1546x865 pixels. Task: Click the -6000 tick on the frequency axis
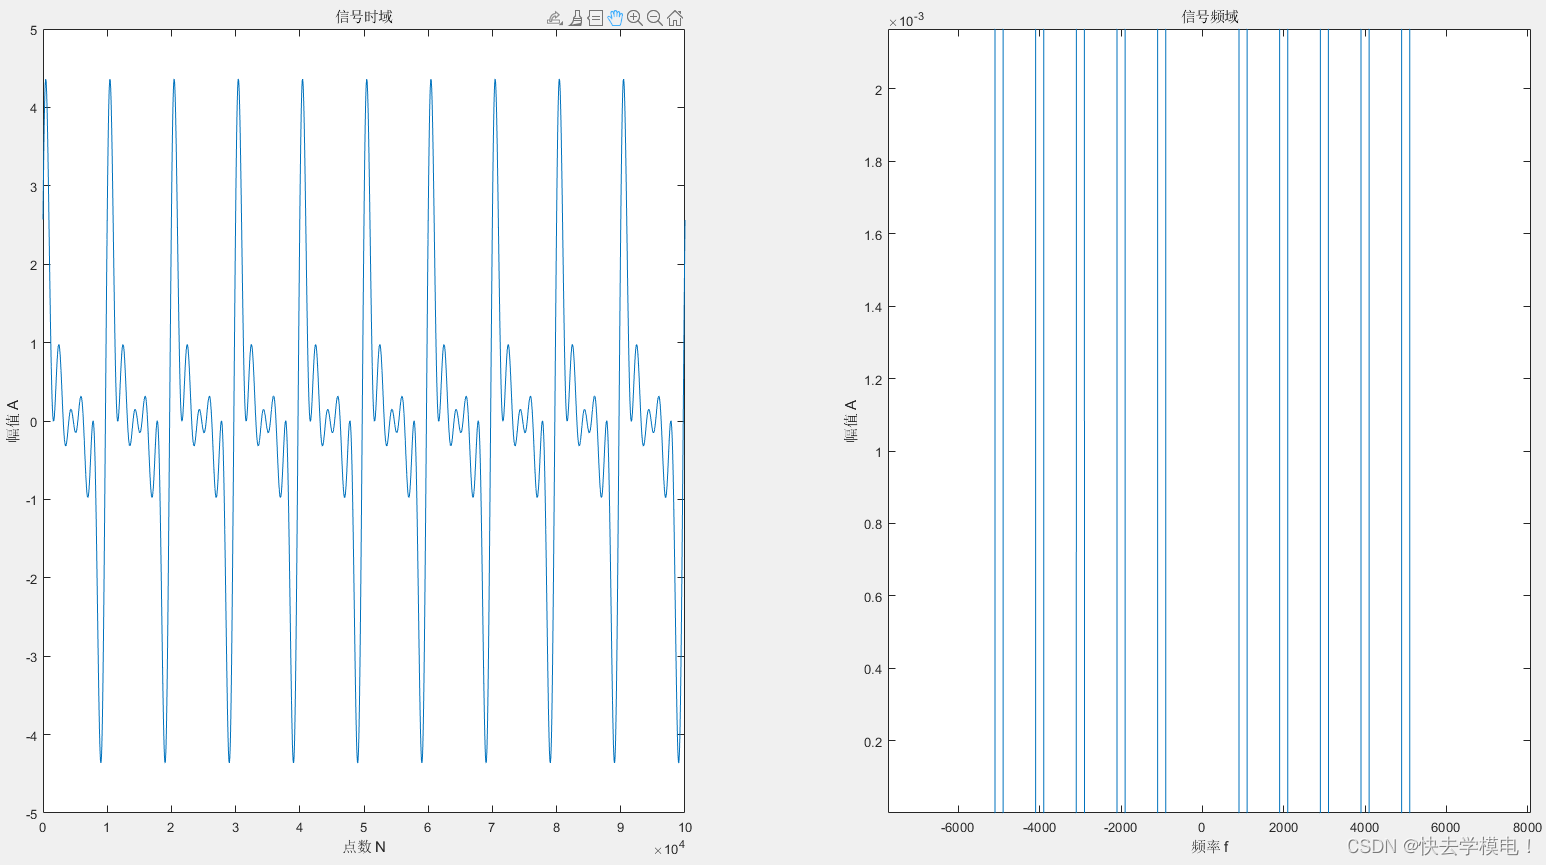click(957, 827)
